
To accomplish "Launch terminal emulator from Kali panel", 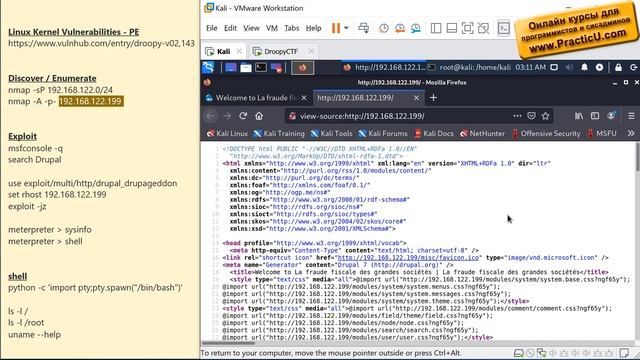I will point(261,67).
